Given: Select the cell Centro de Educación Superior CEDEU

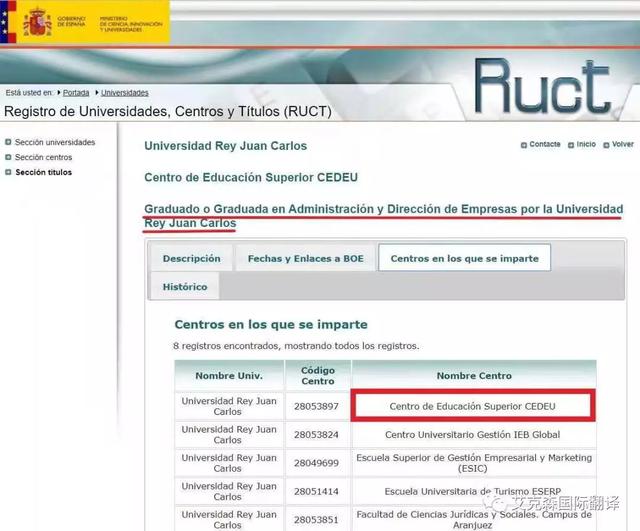Looking at the screenshot, I should pos(473,406).
